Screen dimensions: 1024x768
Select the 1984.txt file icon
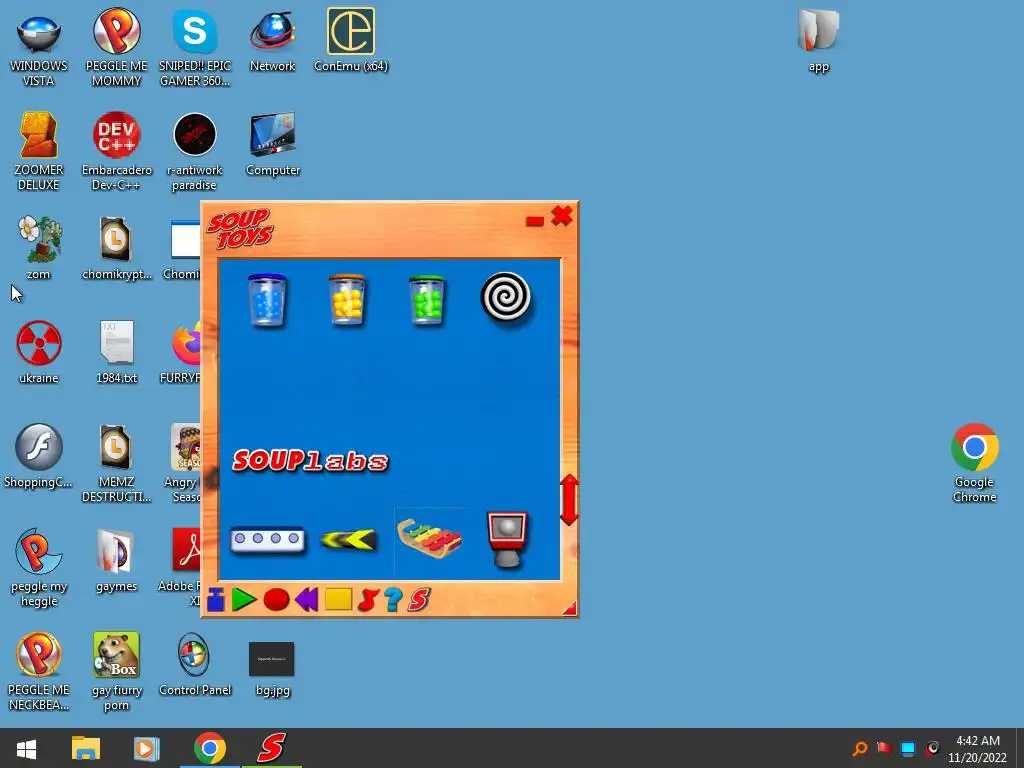(x=116, y=353)
